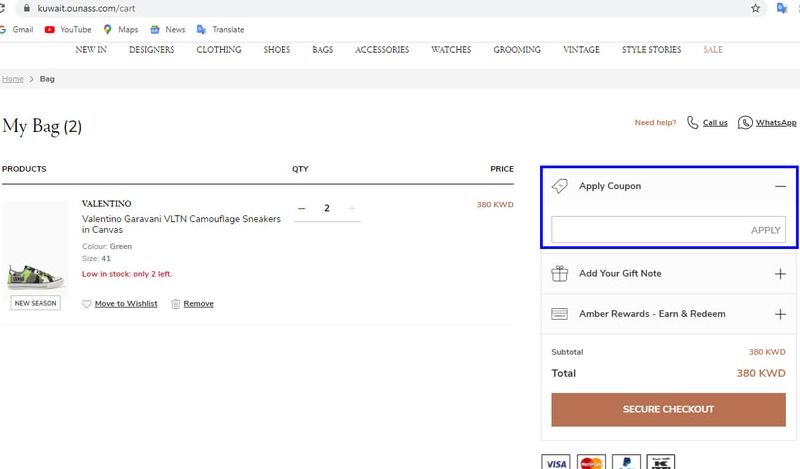Click the Remove link
The image size is (800, 469).
pos(198,304)
